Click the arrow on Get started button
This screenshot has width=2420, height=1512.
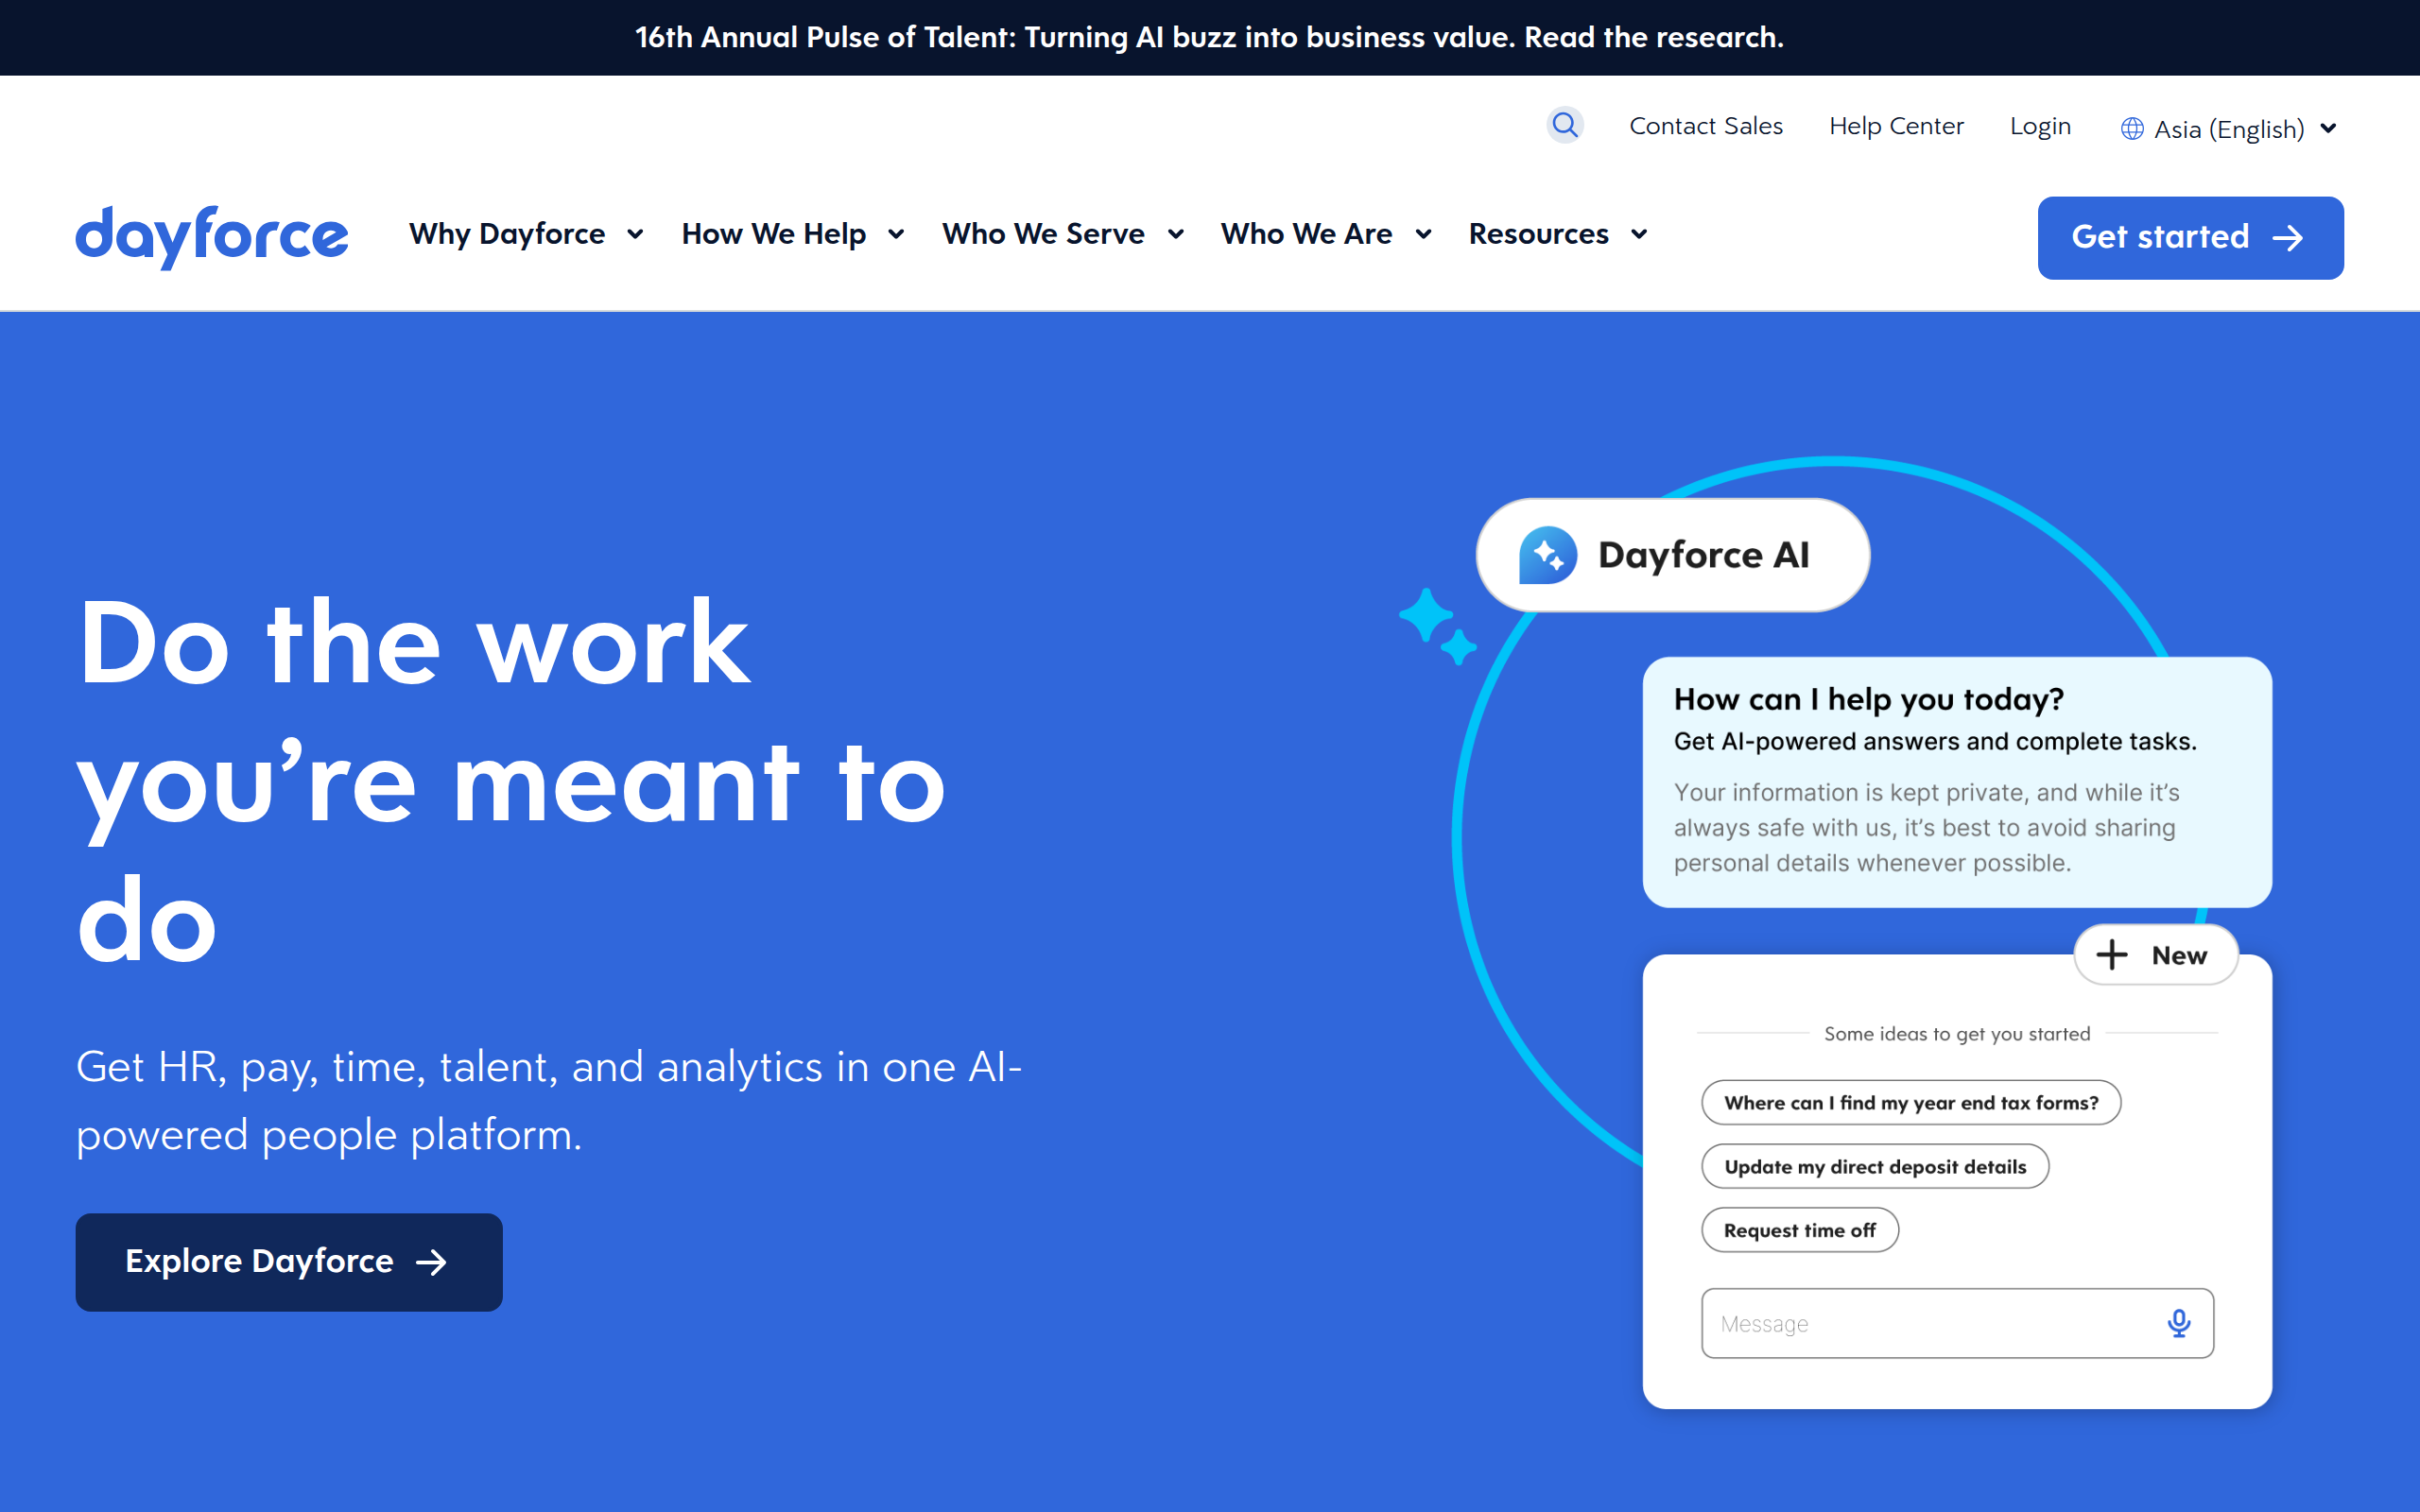click(x=2288, y=238)
